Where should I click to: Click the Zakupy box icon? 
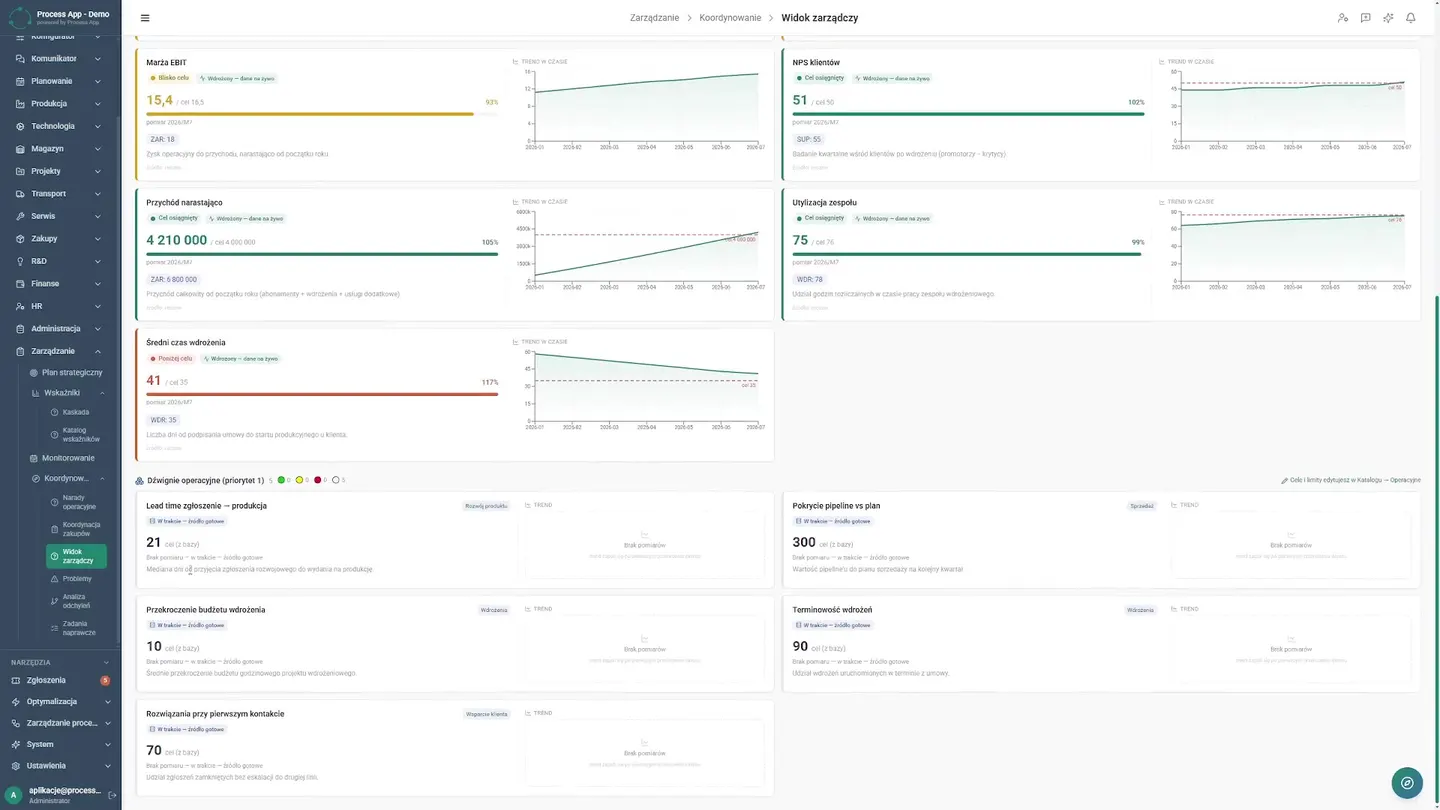[x=20, y=239]
